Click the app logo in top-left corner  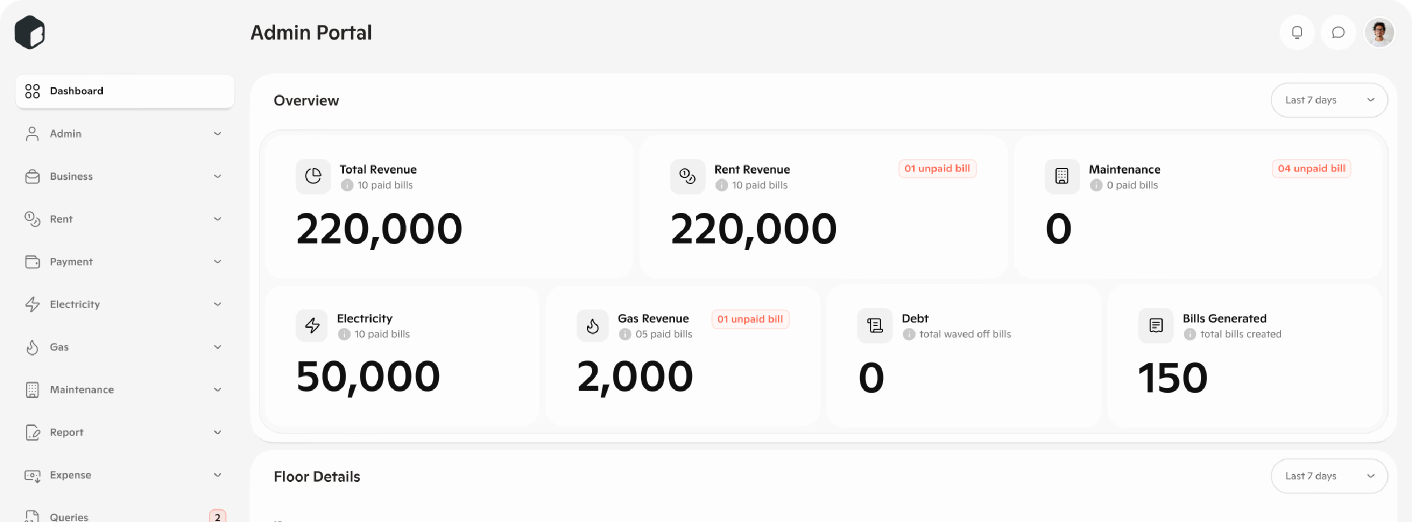(x=30, y=32)
